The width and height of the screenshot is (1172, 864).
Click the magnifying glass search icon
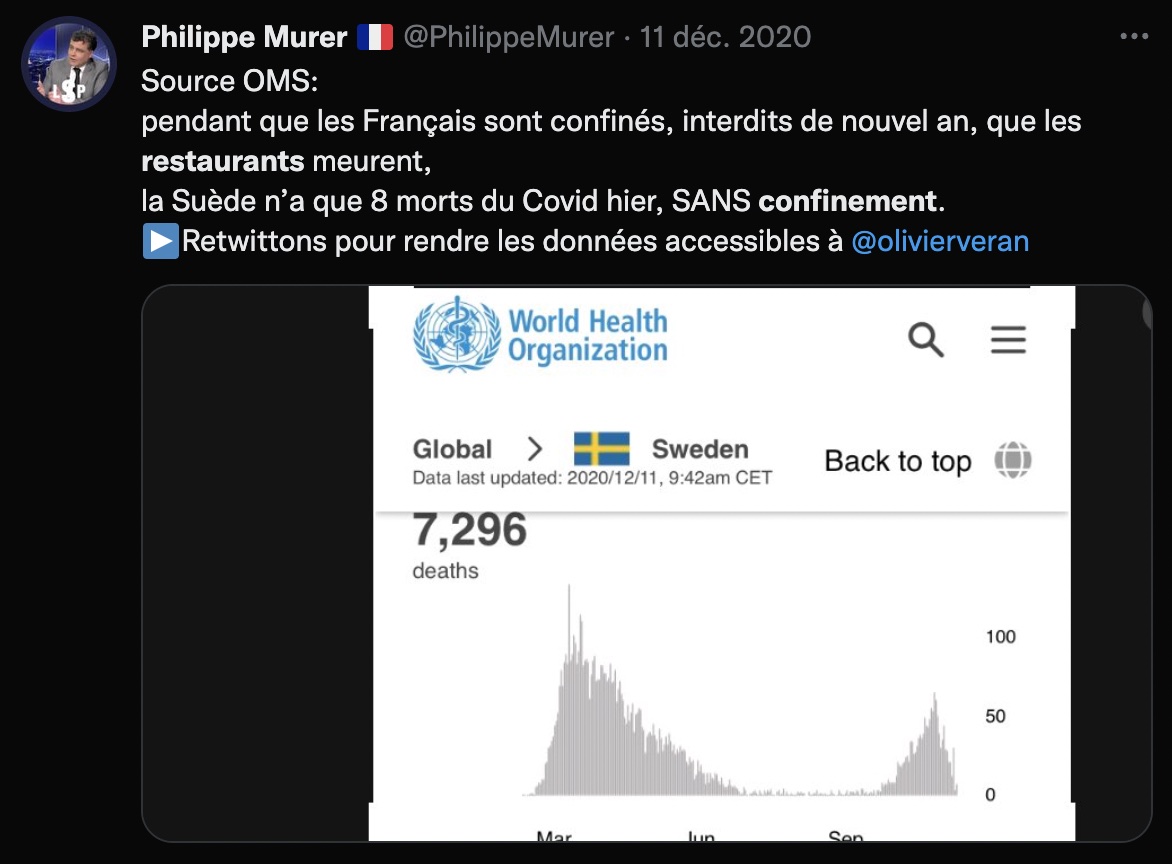926,340
